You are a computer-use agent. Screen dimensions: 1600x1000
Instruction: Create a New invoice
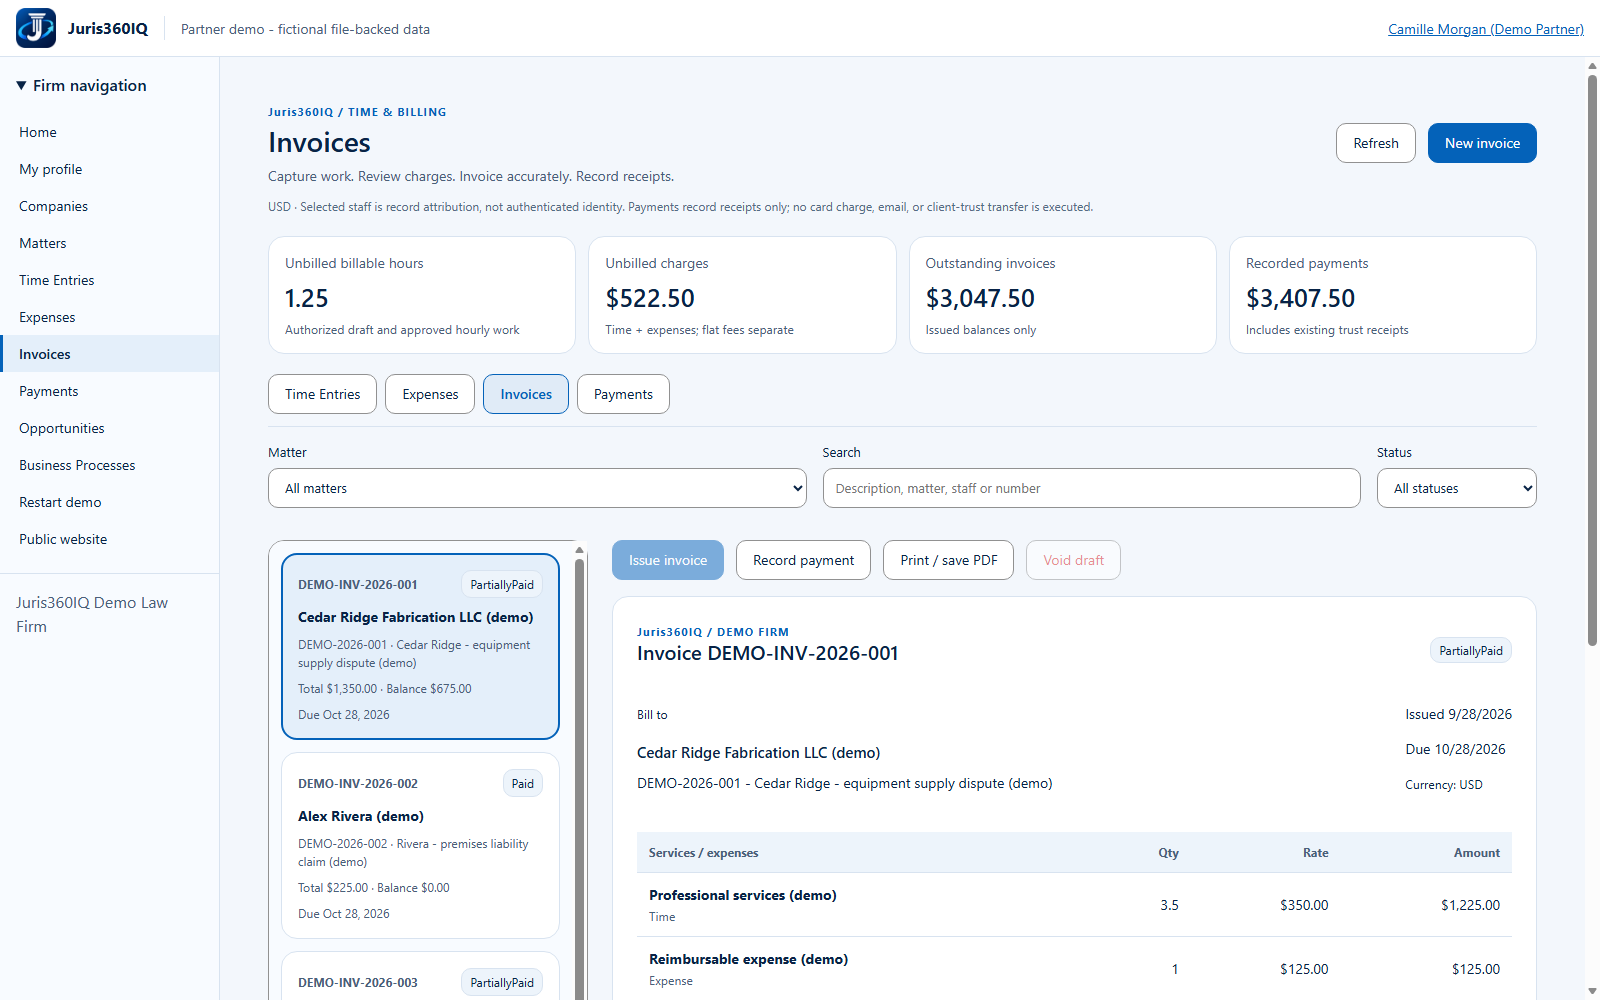pyautogui.click(x=1482, y=143)
